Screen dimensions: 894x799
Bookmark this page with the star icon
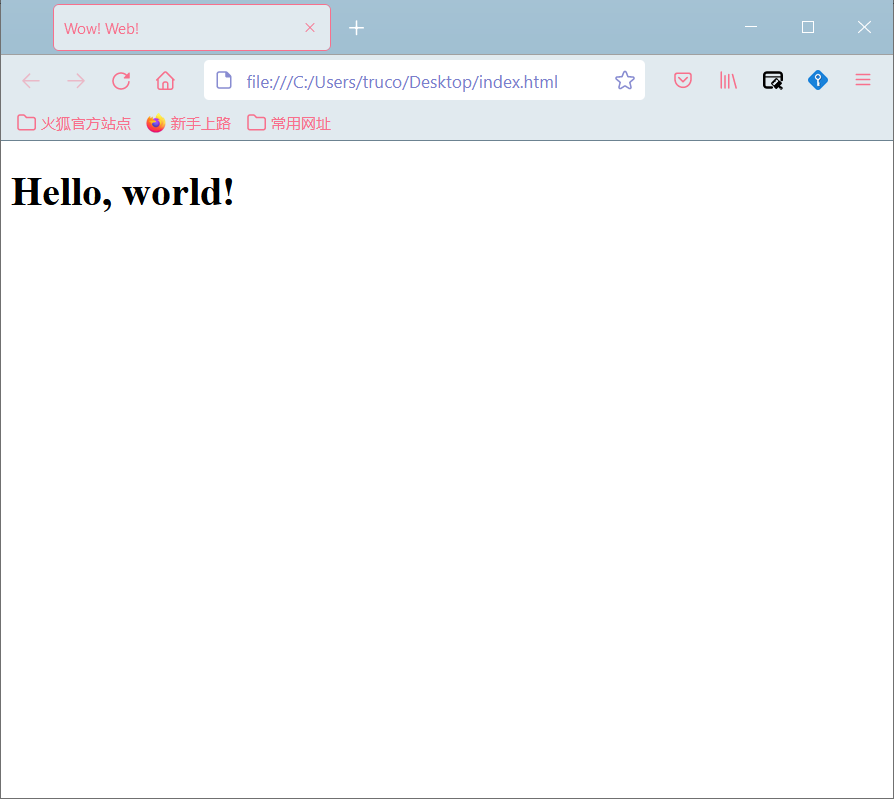coord(625,81)
